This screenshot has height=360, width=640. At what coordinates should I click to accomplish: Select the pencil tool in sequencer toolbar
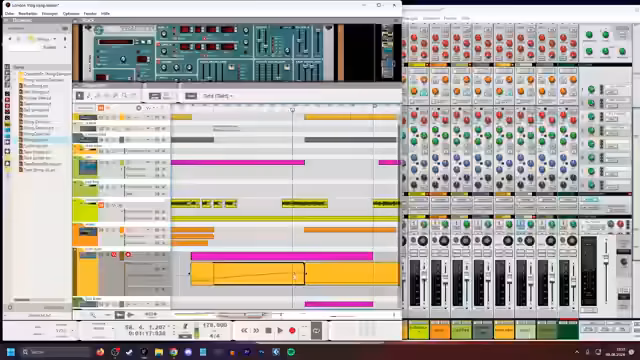point(89,96)
